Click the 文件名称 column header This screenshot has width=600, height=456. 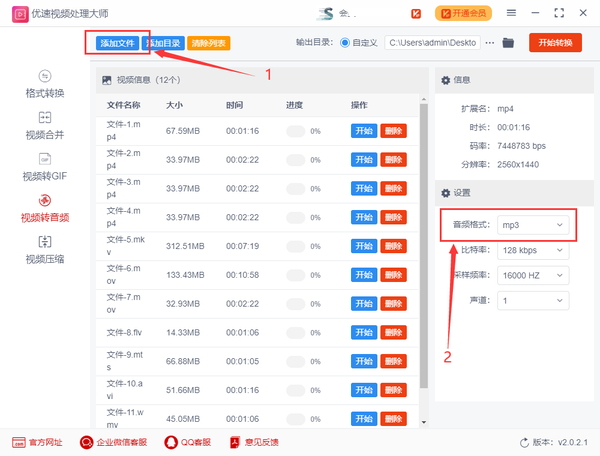pos(123,105)
